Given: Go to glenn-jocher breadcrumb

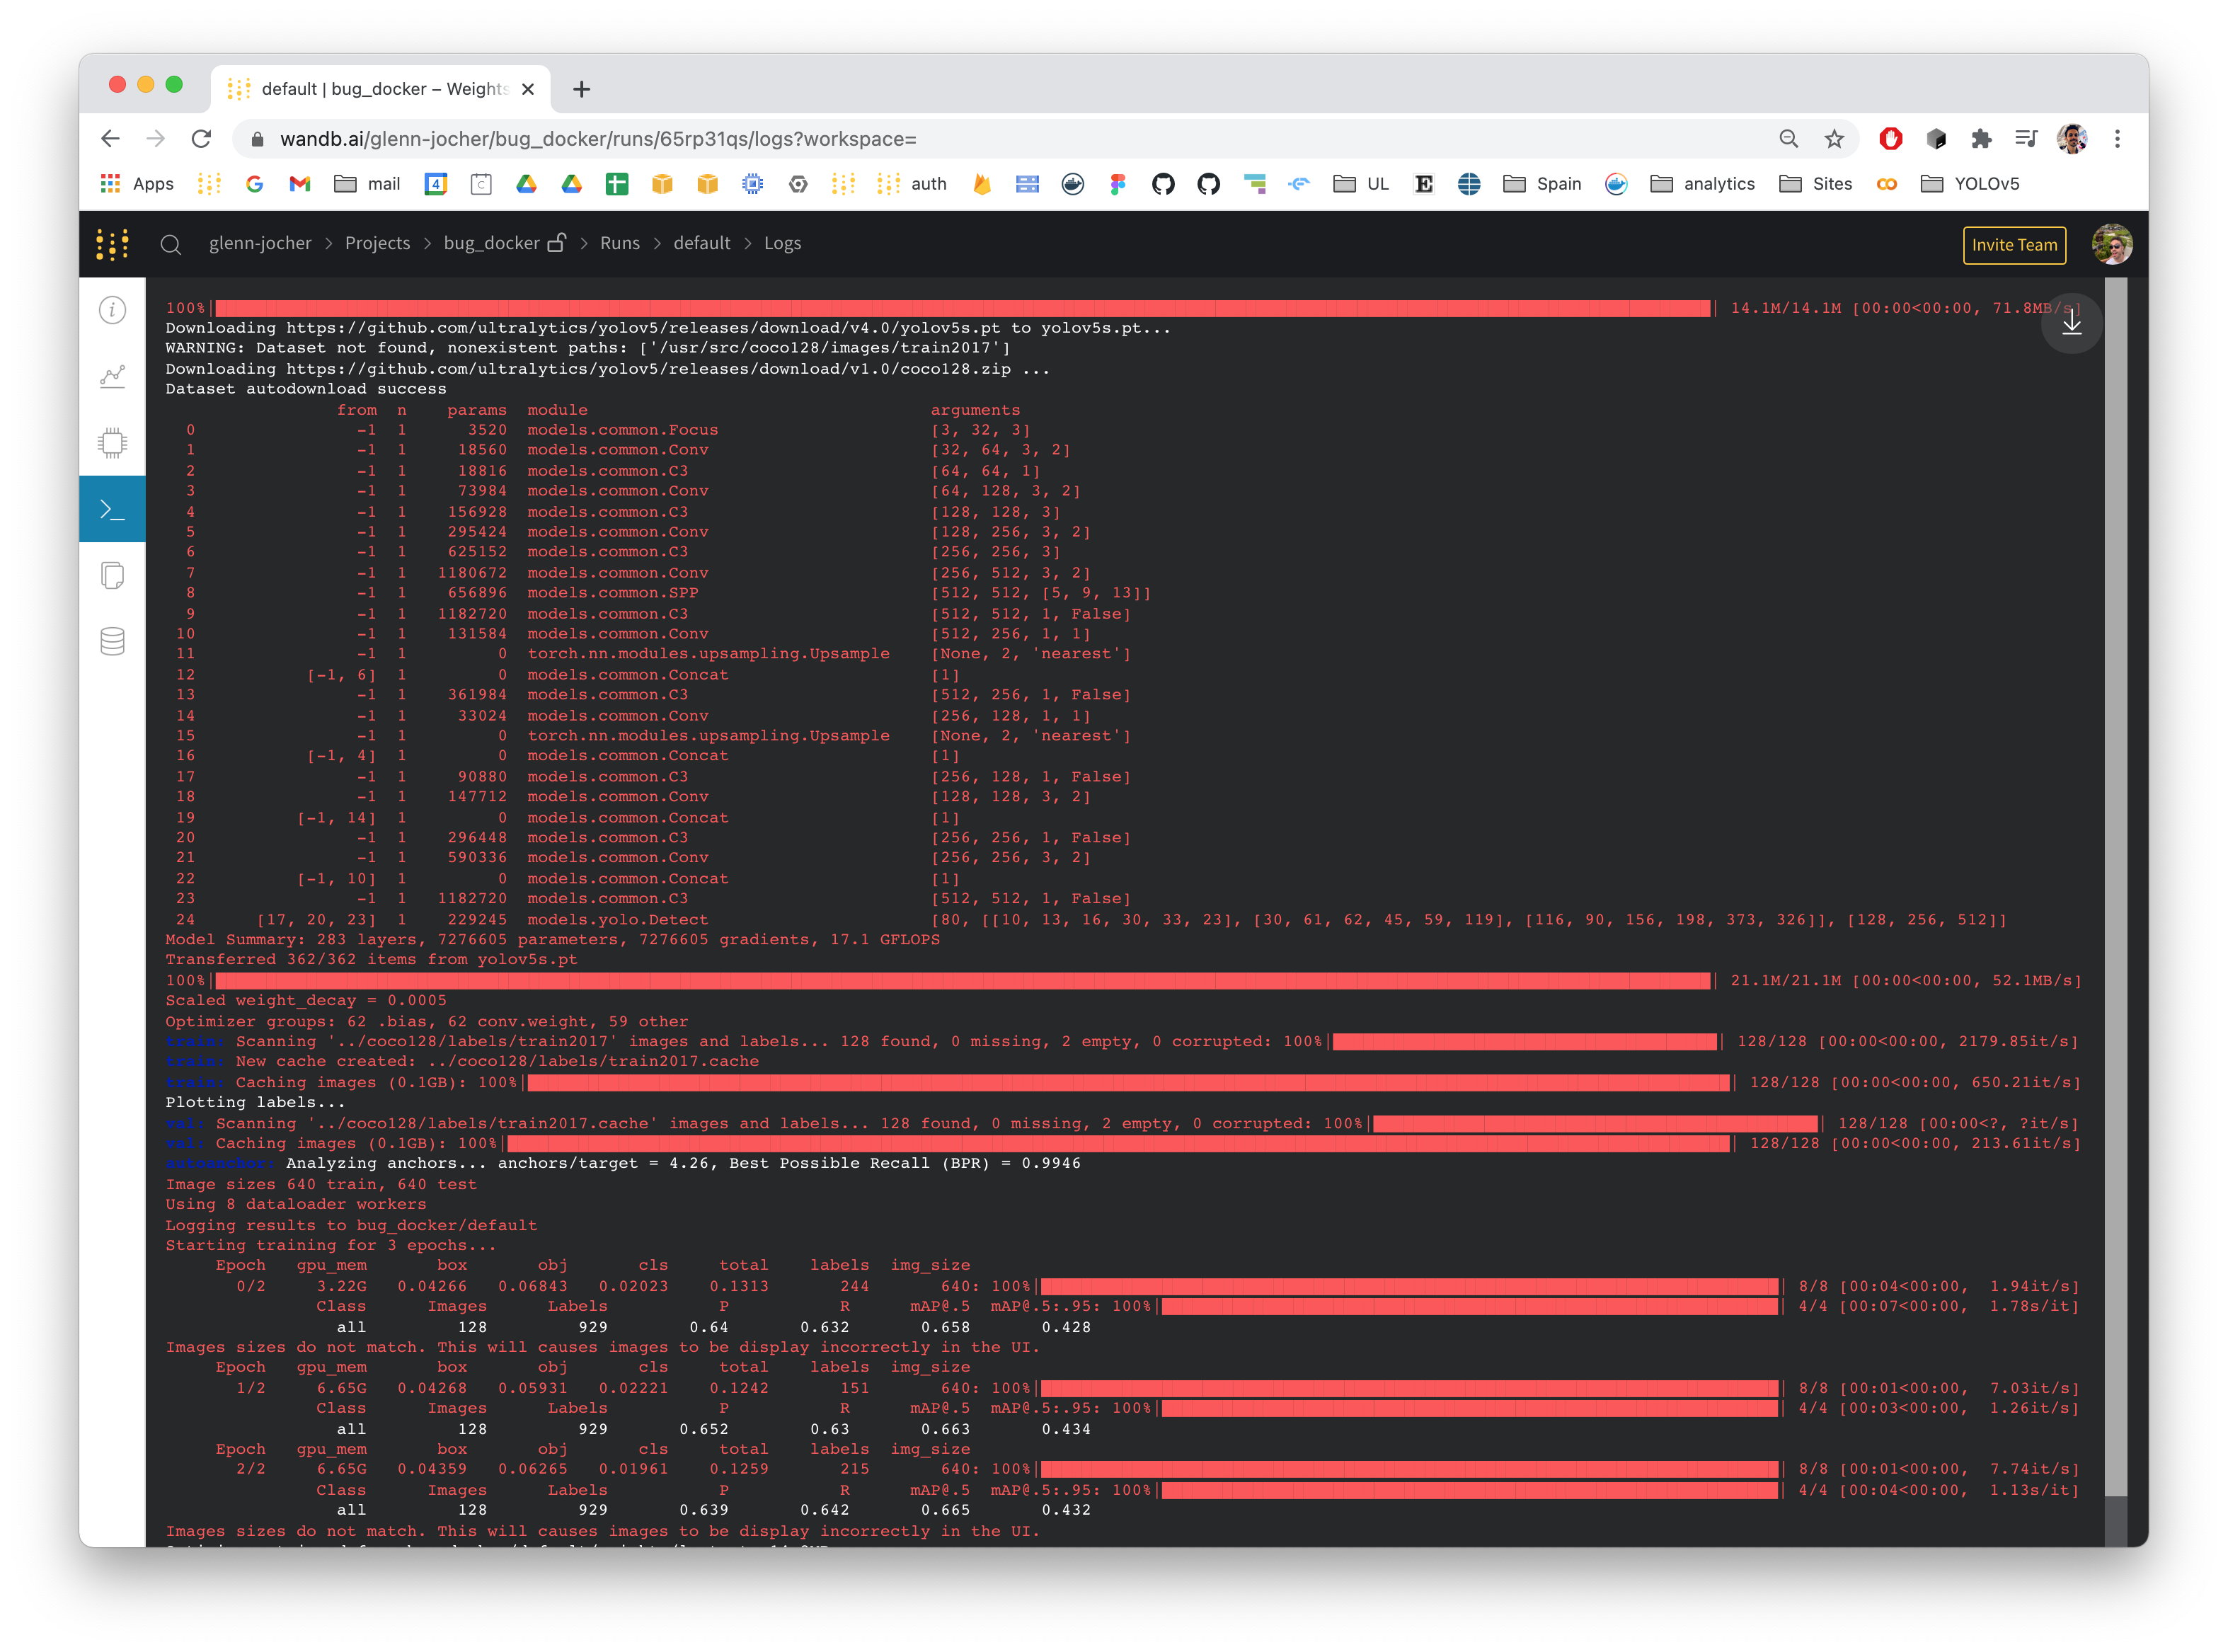Looking at the screenshot, I should point(260,243).
